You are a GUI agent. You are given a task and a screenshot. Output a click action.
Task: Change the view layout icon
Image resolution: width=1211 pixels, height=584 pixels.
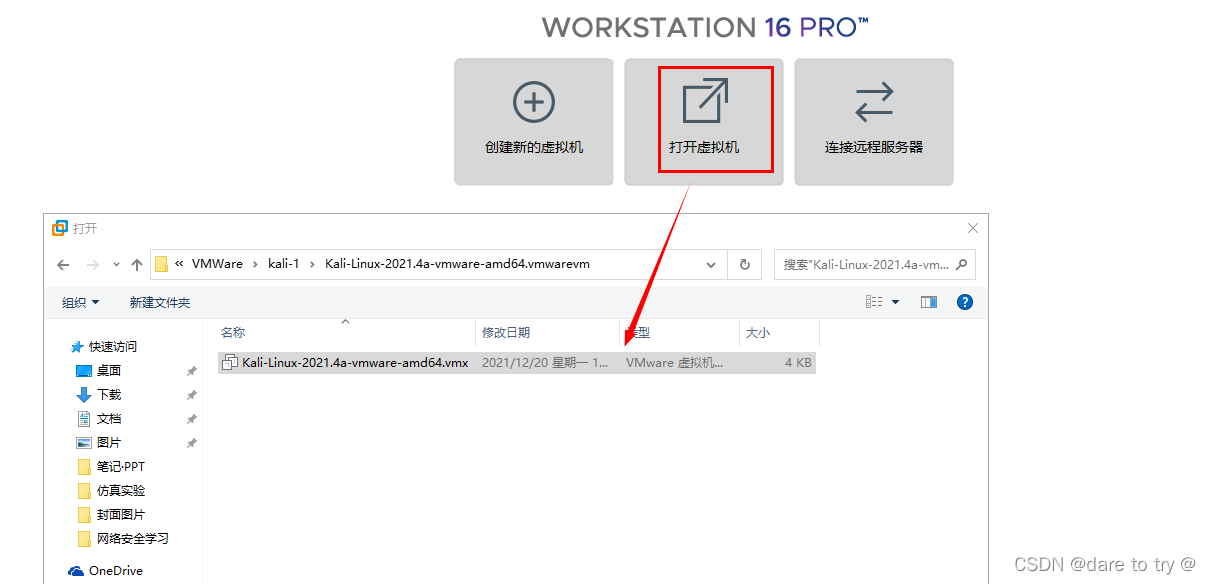click(874, 302)
